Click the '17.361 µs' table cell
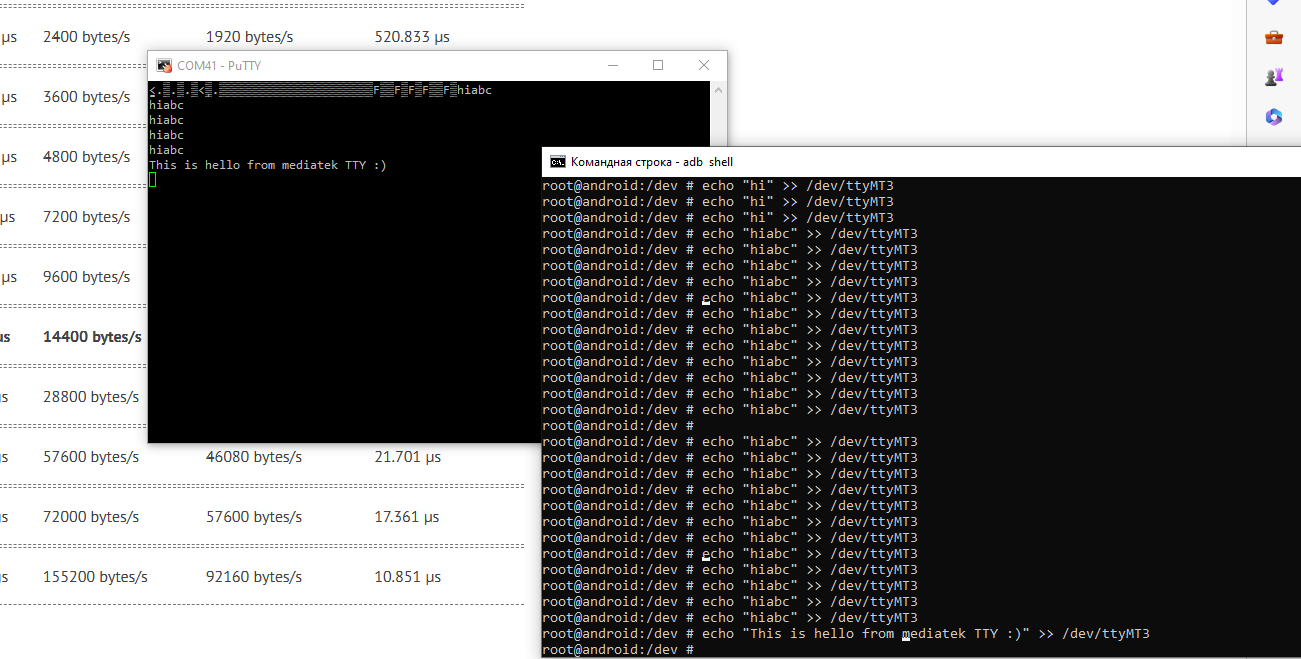Viewport: 1301px width, 659px height. [x=407, y=517]
